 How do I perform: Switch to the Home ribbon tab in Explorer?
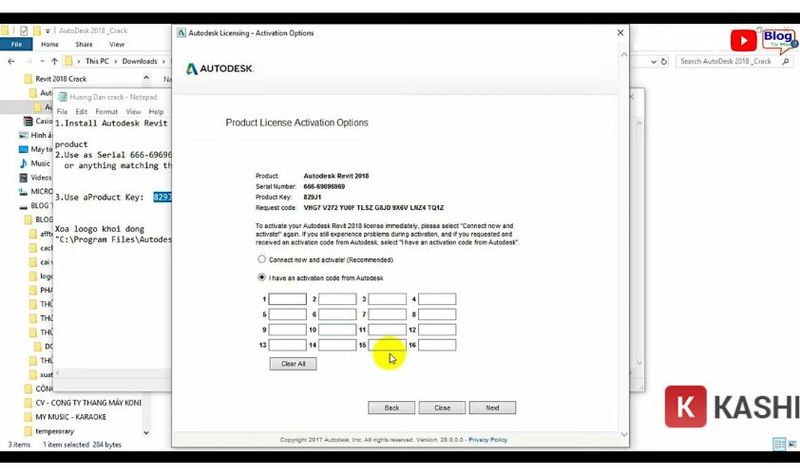[x=49, y=44]
